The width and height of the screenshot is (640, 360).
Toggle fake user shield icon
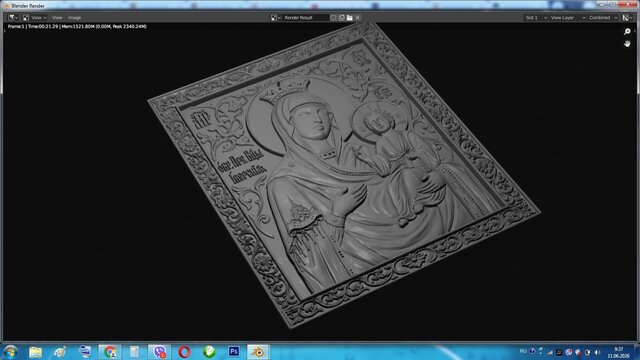(333, 18)
